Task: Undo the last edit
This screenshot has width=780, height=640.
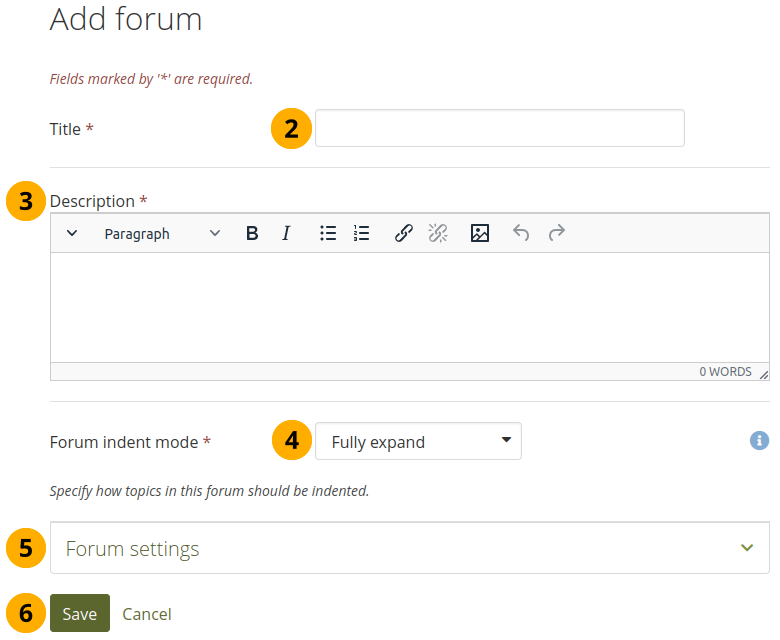Action: point(521,233)
